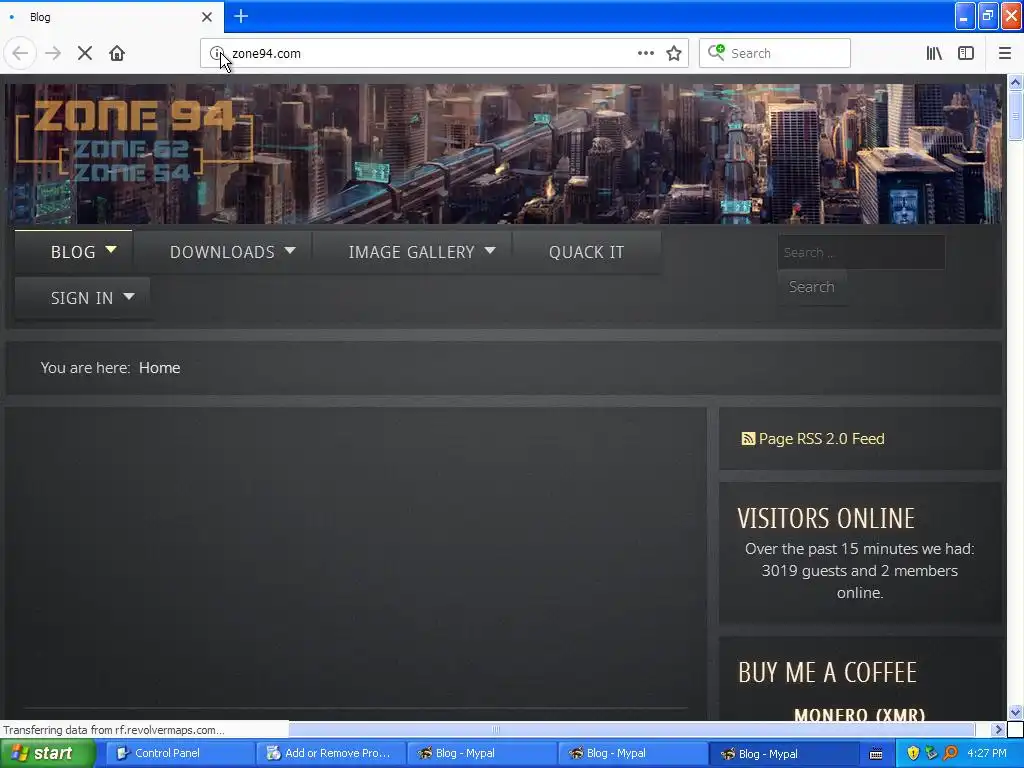
Task: Click the 4:27 PM clock
Action: pyautogui.click(x=987, y=753)
